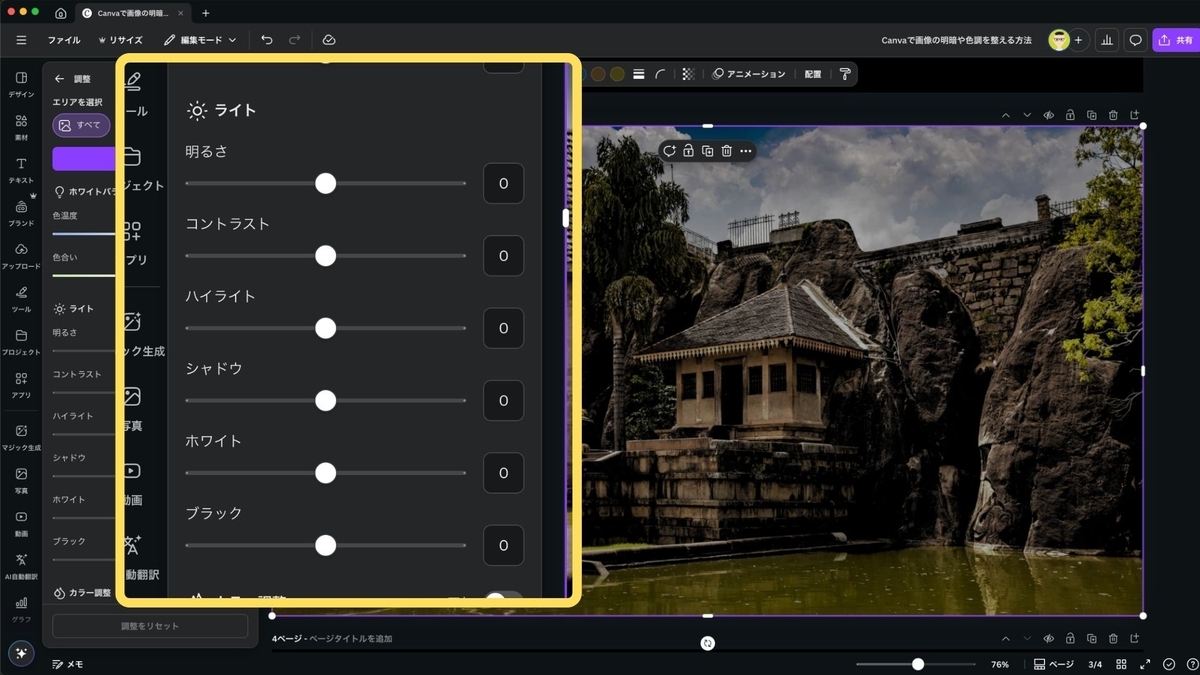1200x675 pixels.
Task: Hide the 4ページ page with eye icon
Action: click(x=1049, y=638)
